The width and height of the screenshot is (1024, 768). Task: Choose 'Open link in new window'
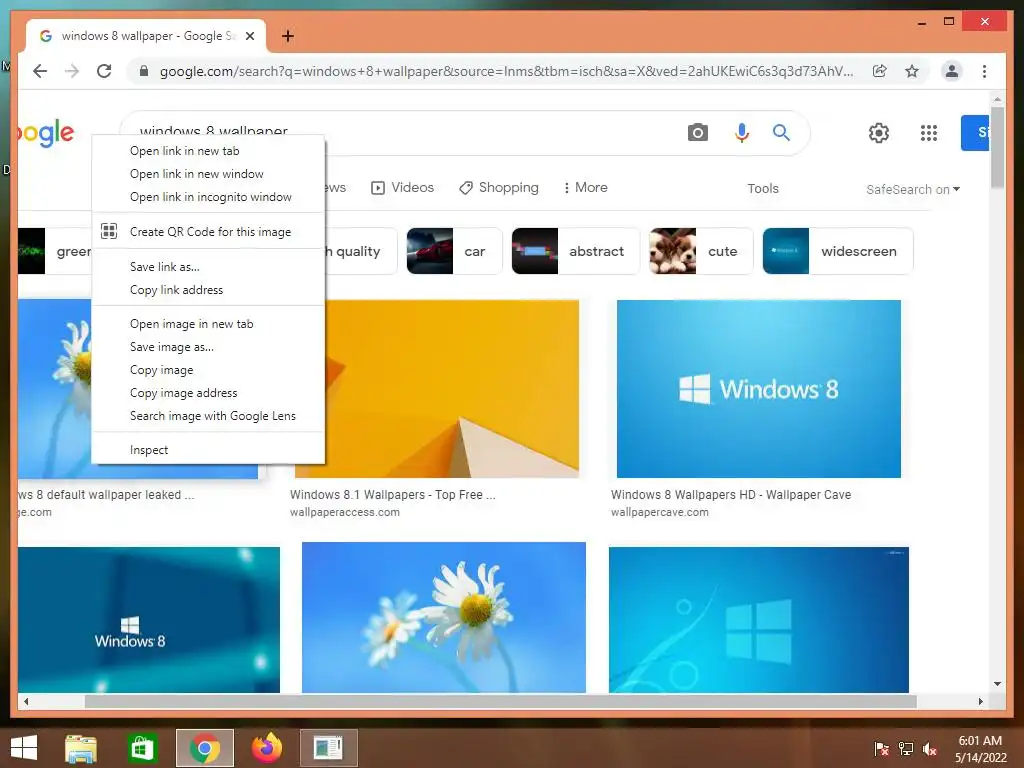point(208,174)
